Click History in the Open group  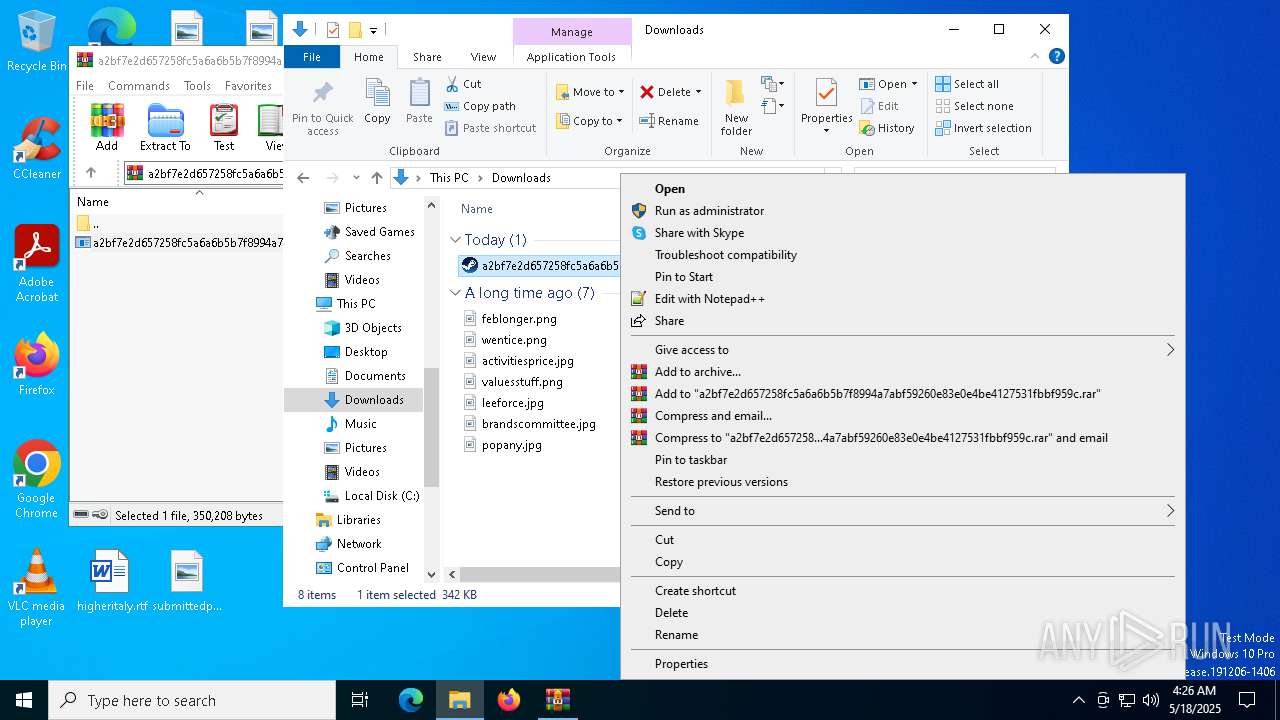(x=886, y=128)
